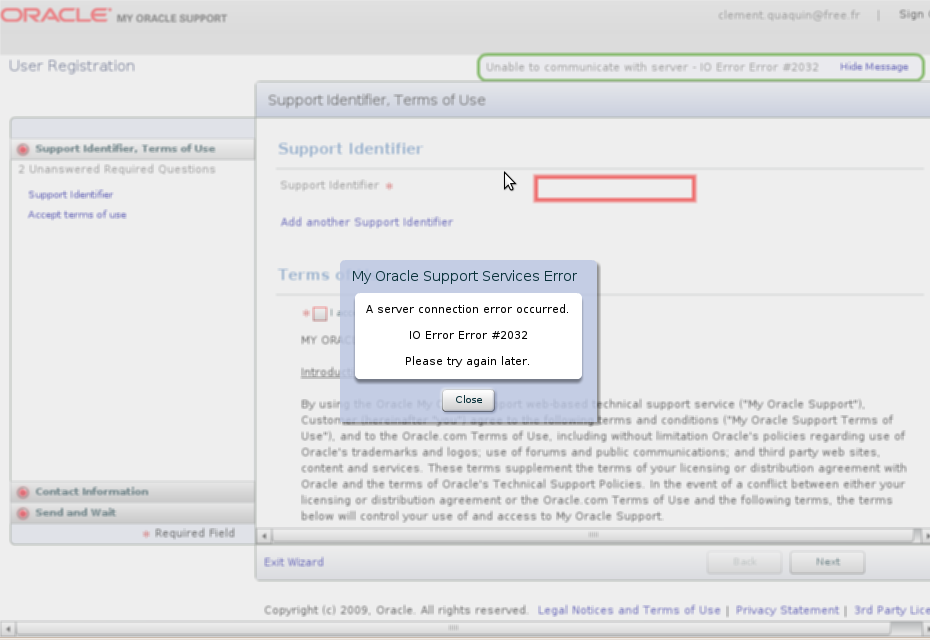Viewport: 930px width, 640px height.
Task: Click the terms panel horizontal scrollbar track
Action: tap(593, 536)
